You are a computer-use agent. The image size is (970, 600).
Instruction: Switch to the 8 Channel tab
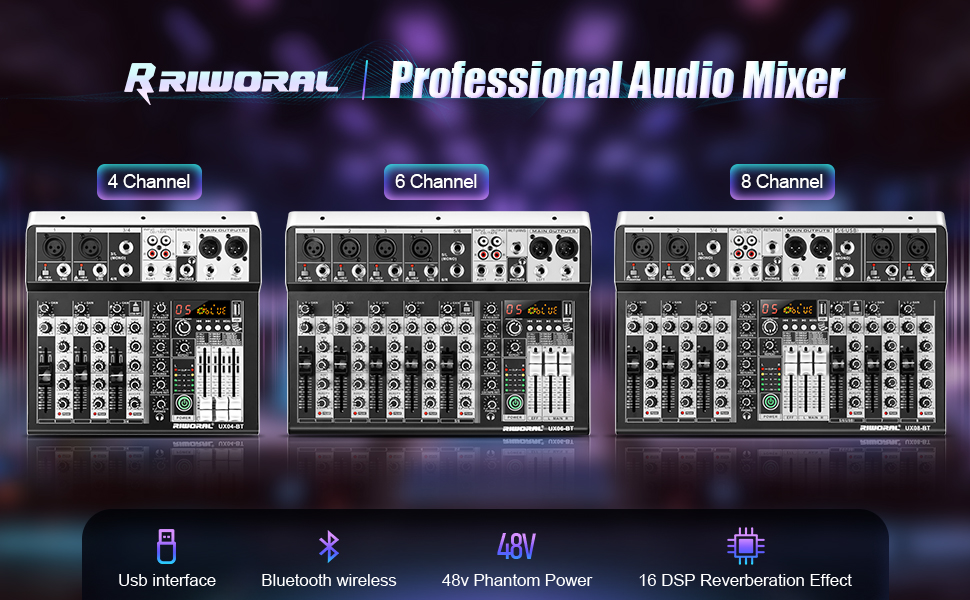coord(782,181)
